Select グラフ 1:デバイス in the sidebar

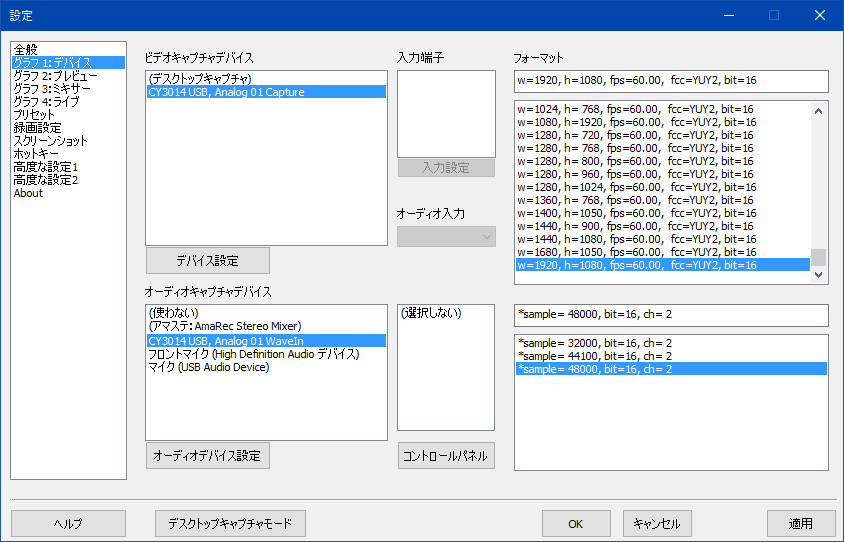[x=68, y=62]
